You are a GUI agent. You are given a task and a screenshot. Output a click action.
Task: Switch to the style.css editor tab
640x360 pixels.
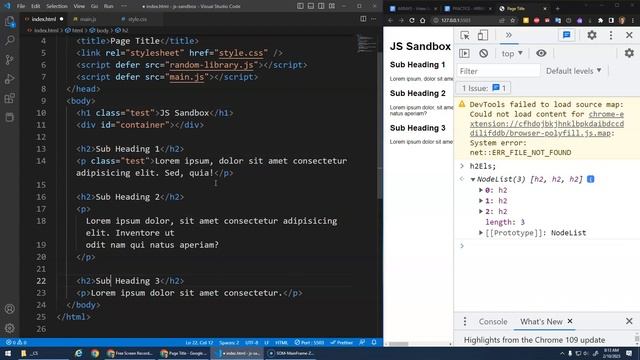tap(138, 19)
